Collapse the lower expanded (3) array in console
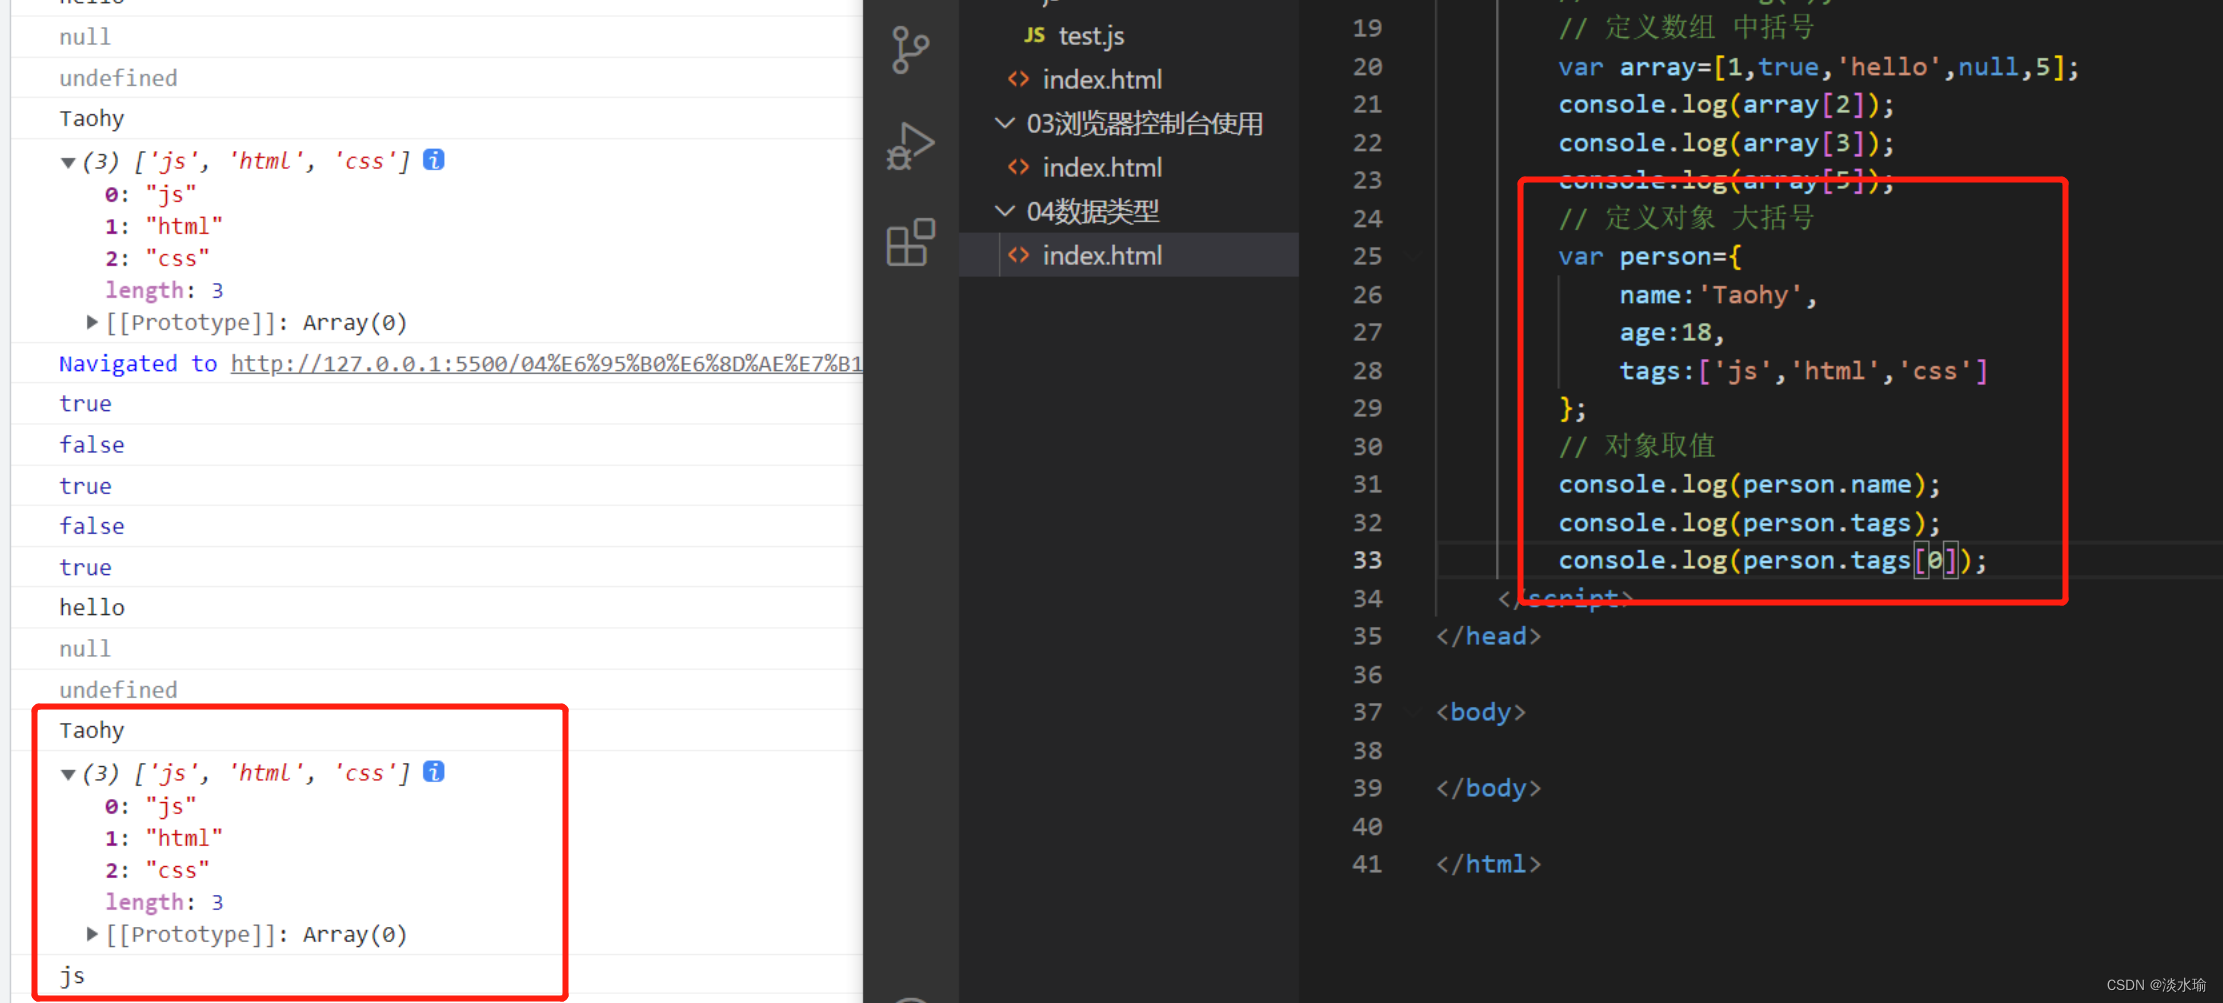2223x1003 pixels. click(68, 774)
